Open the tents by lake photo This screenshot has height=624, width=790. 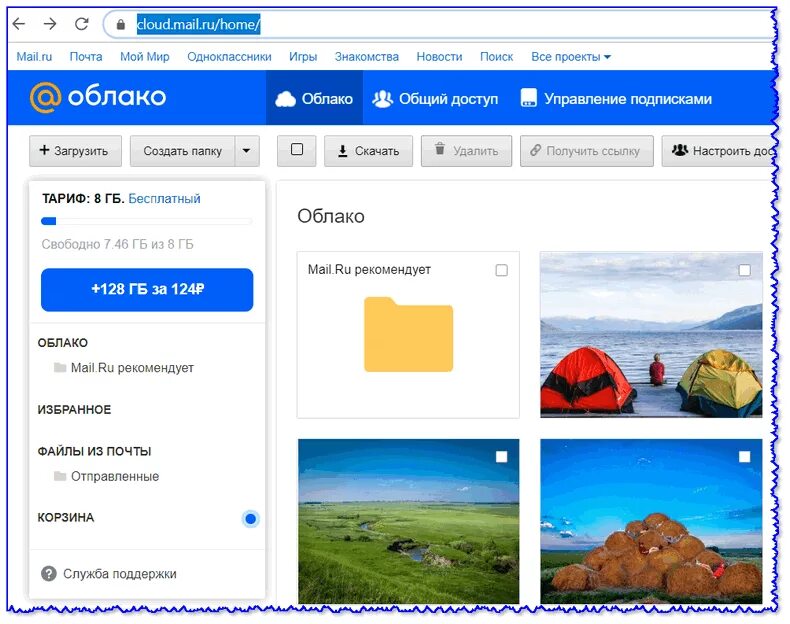click(x=651, y=334)
